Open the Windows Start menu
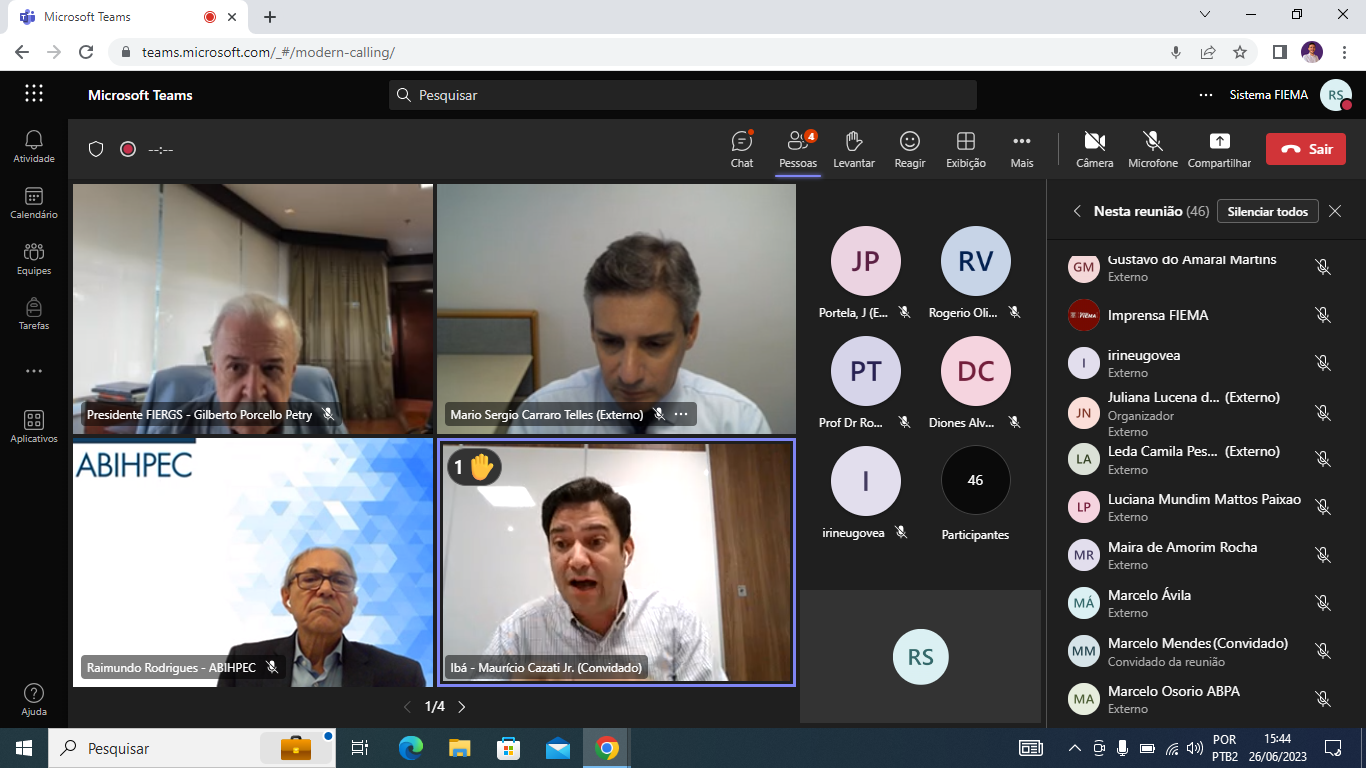Viewport: 1366px width, 768px height. click(23, 748)
